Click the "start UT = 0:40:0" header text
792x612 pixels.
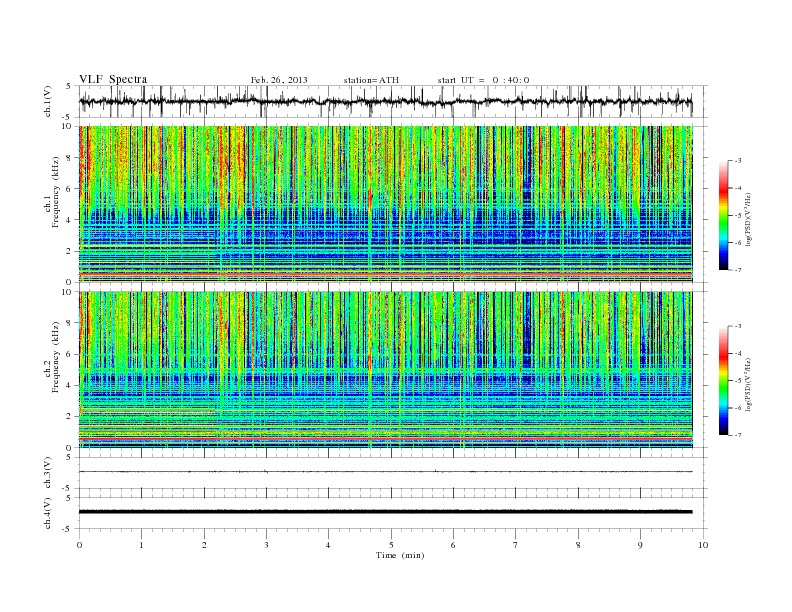coord(483,80)
